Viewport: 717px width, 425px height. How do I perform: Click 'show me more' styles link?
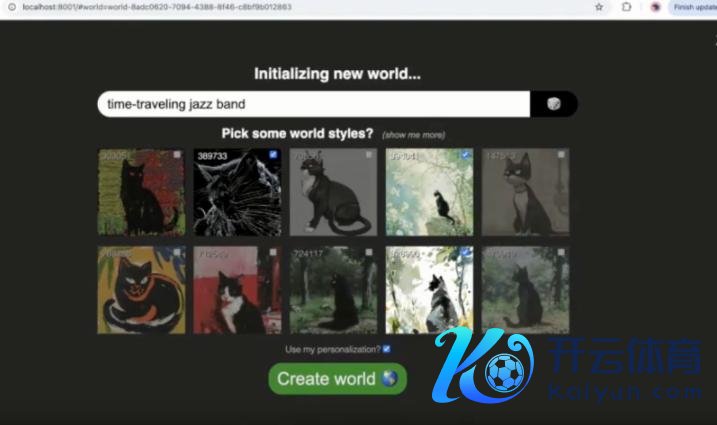pos(413,135)
